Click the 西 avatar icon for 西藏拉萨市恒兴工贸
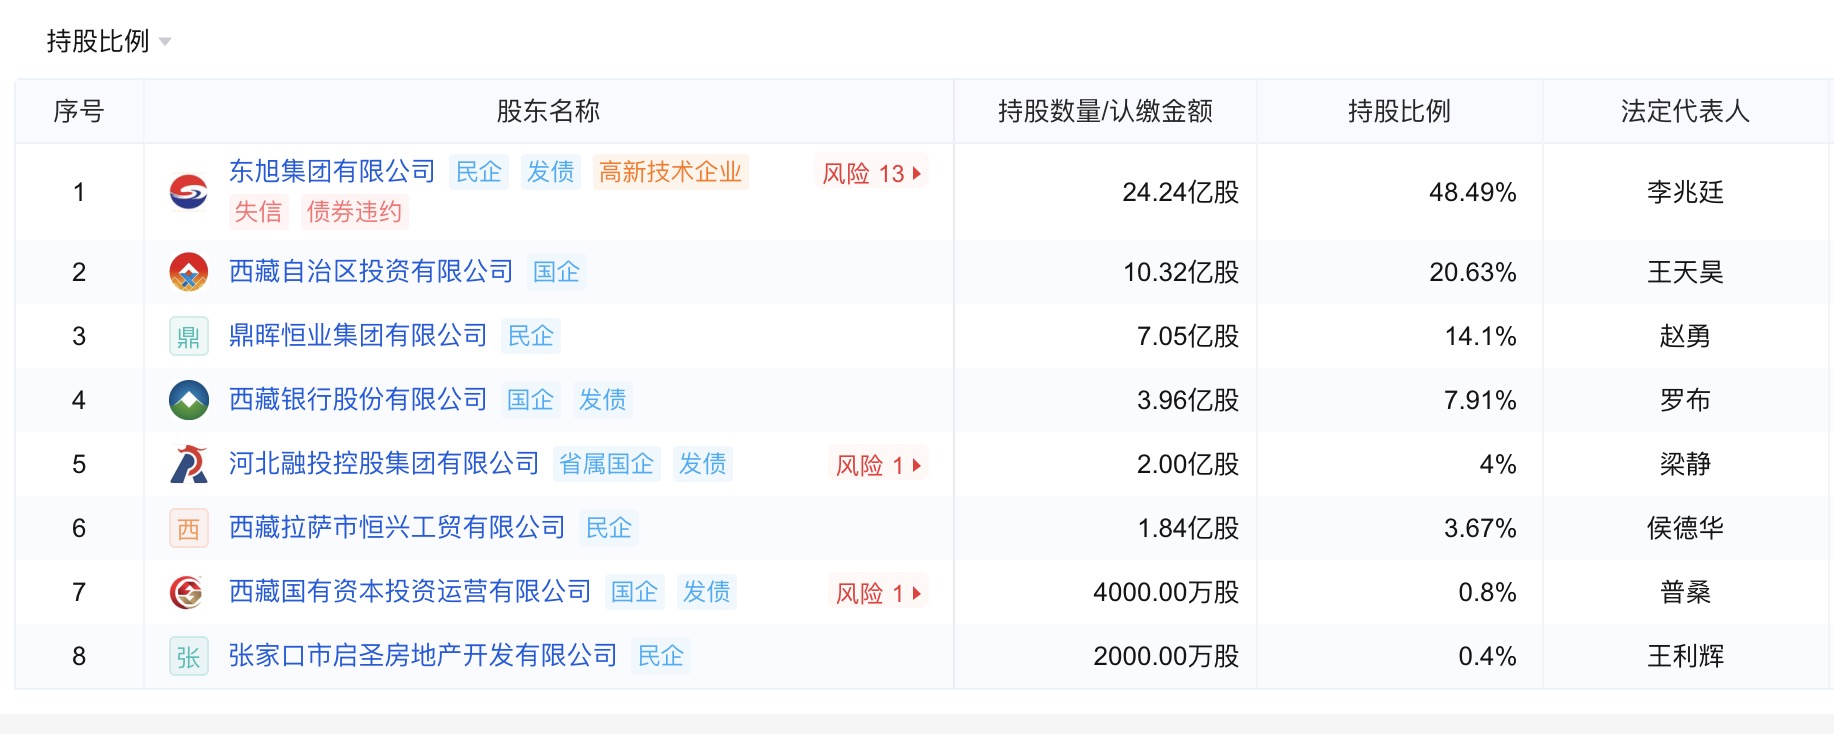1834x734 pixels. pyautogui.click(x=189, y=528)
